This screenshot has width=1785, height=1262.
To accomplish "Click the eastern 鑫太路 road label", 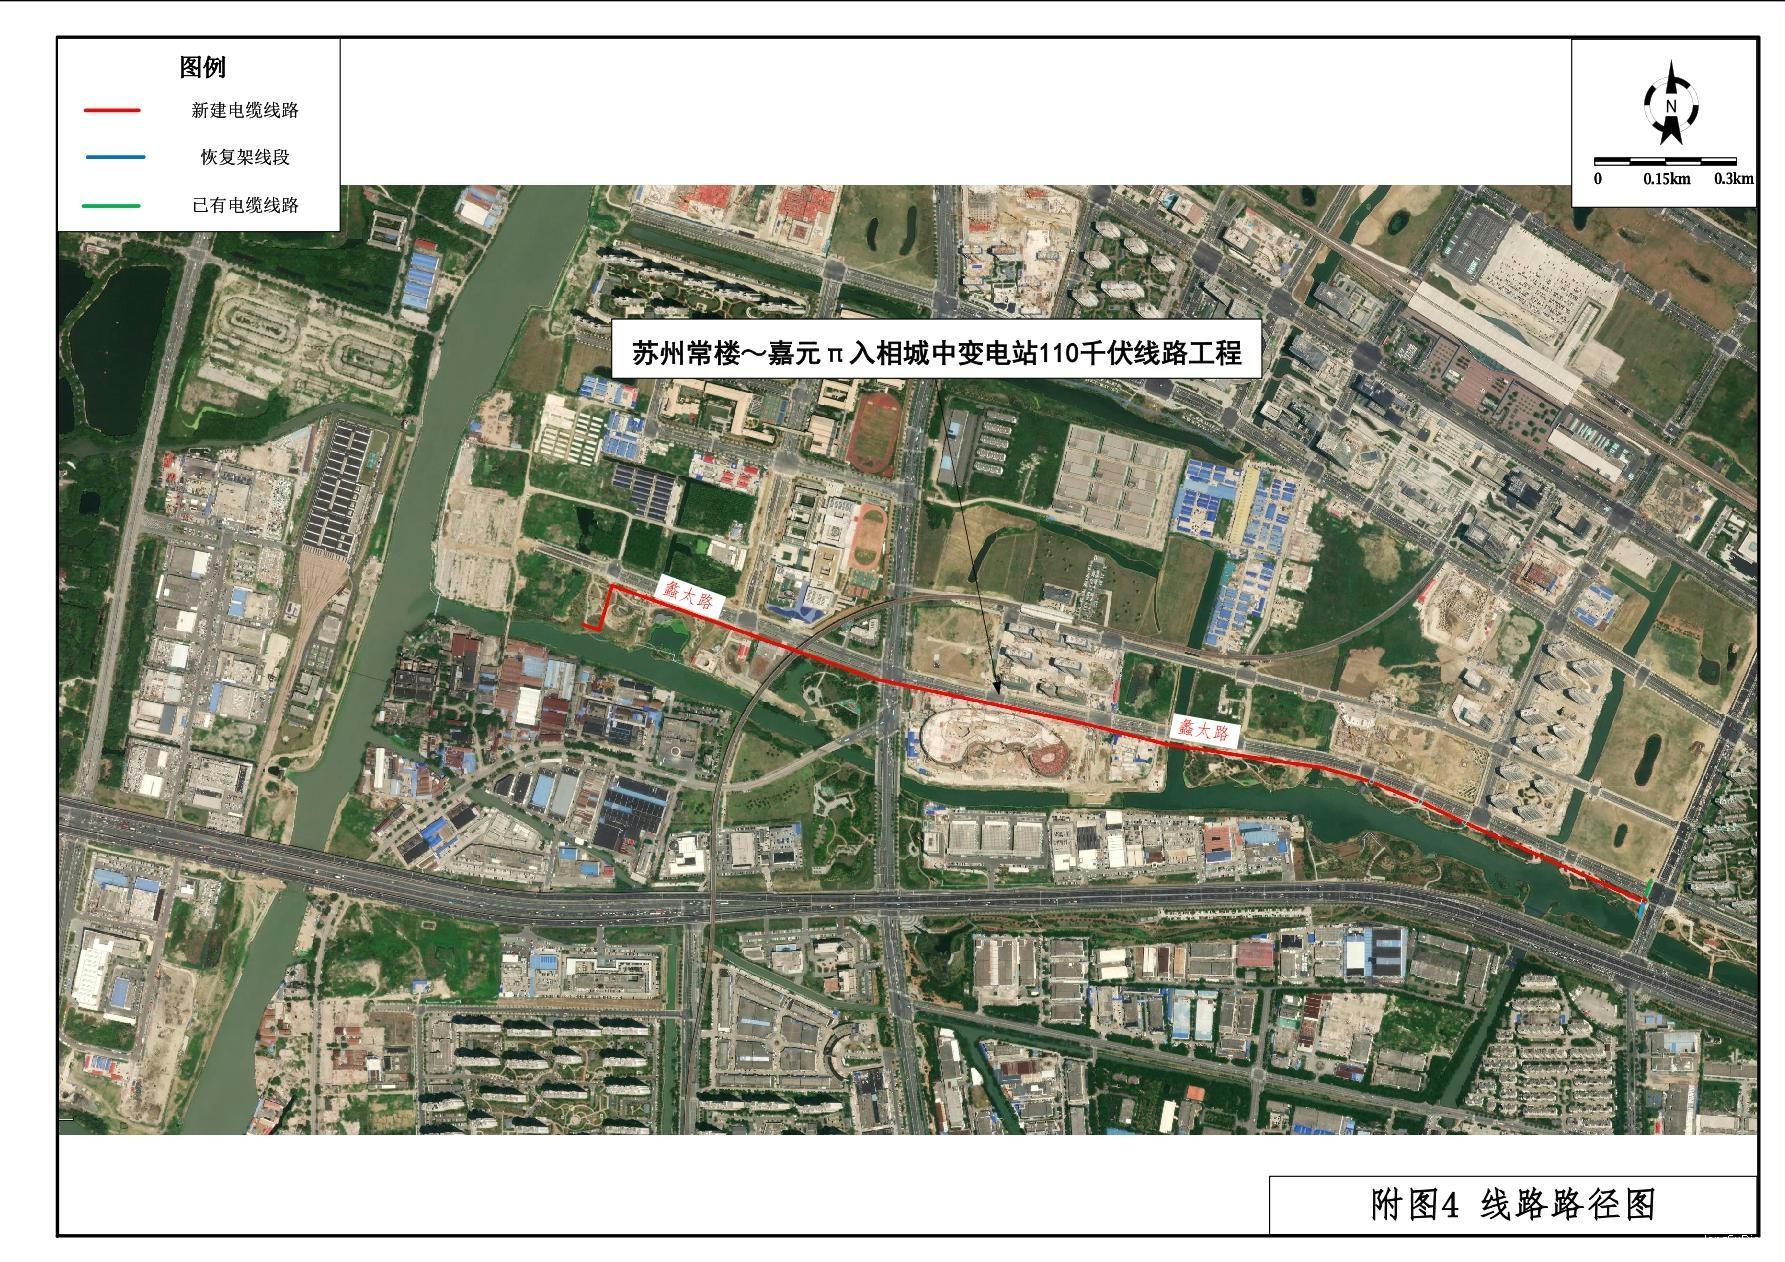I will [1205, 731].
